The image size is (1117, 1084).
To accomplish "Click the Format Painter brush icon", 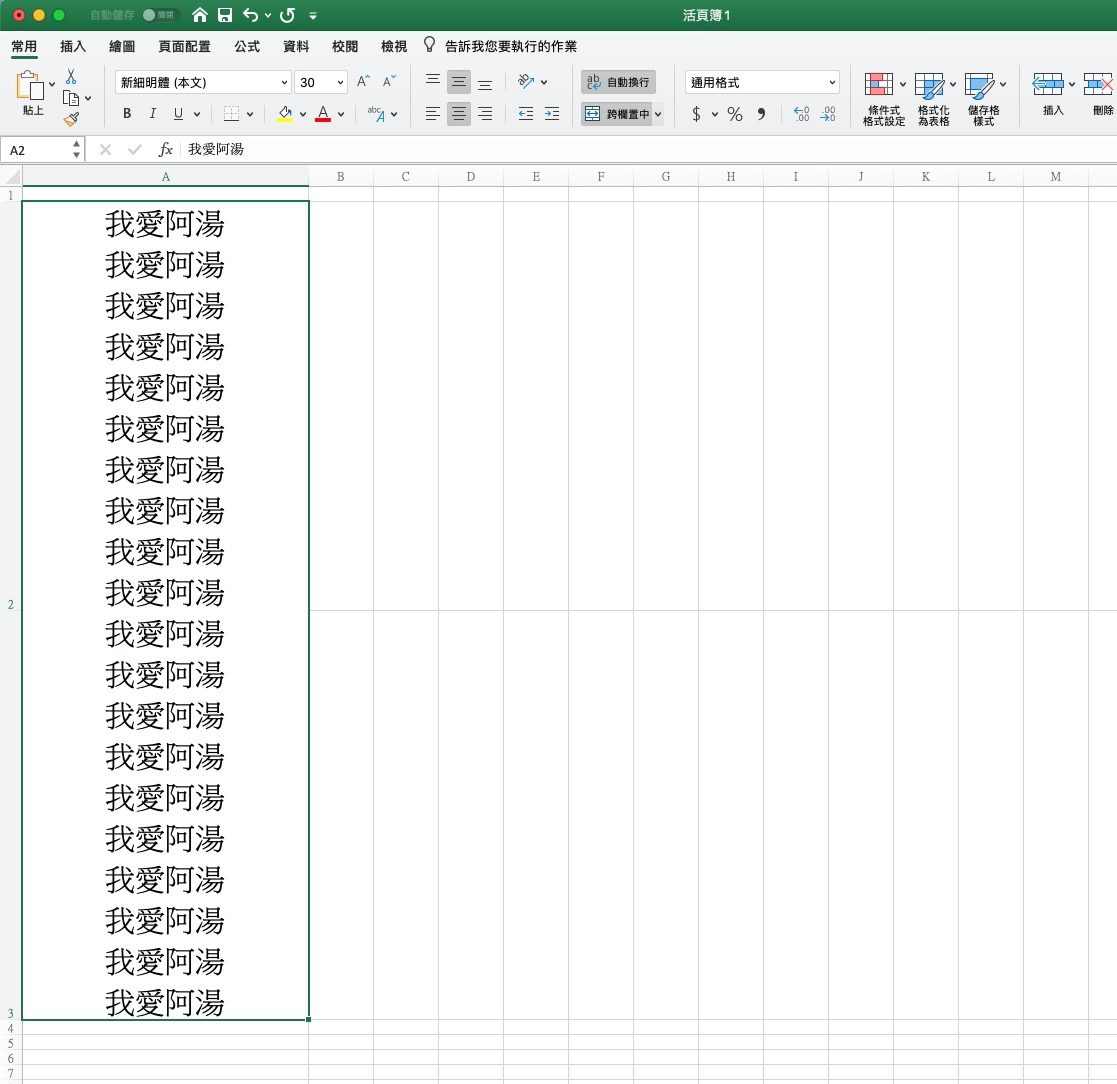I will [x=71, y=119].
